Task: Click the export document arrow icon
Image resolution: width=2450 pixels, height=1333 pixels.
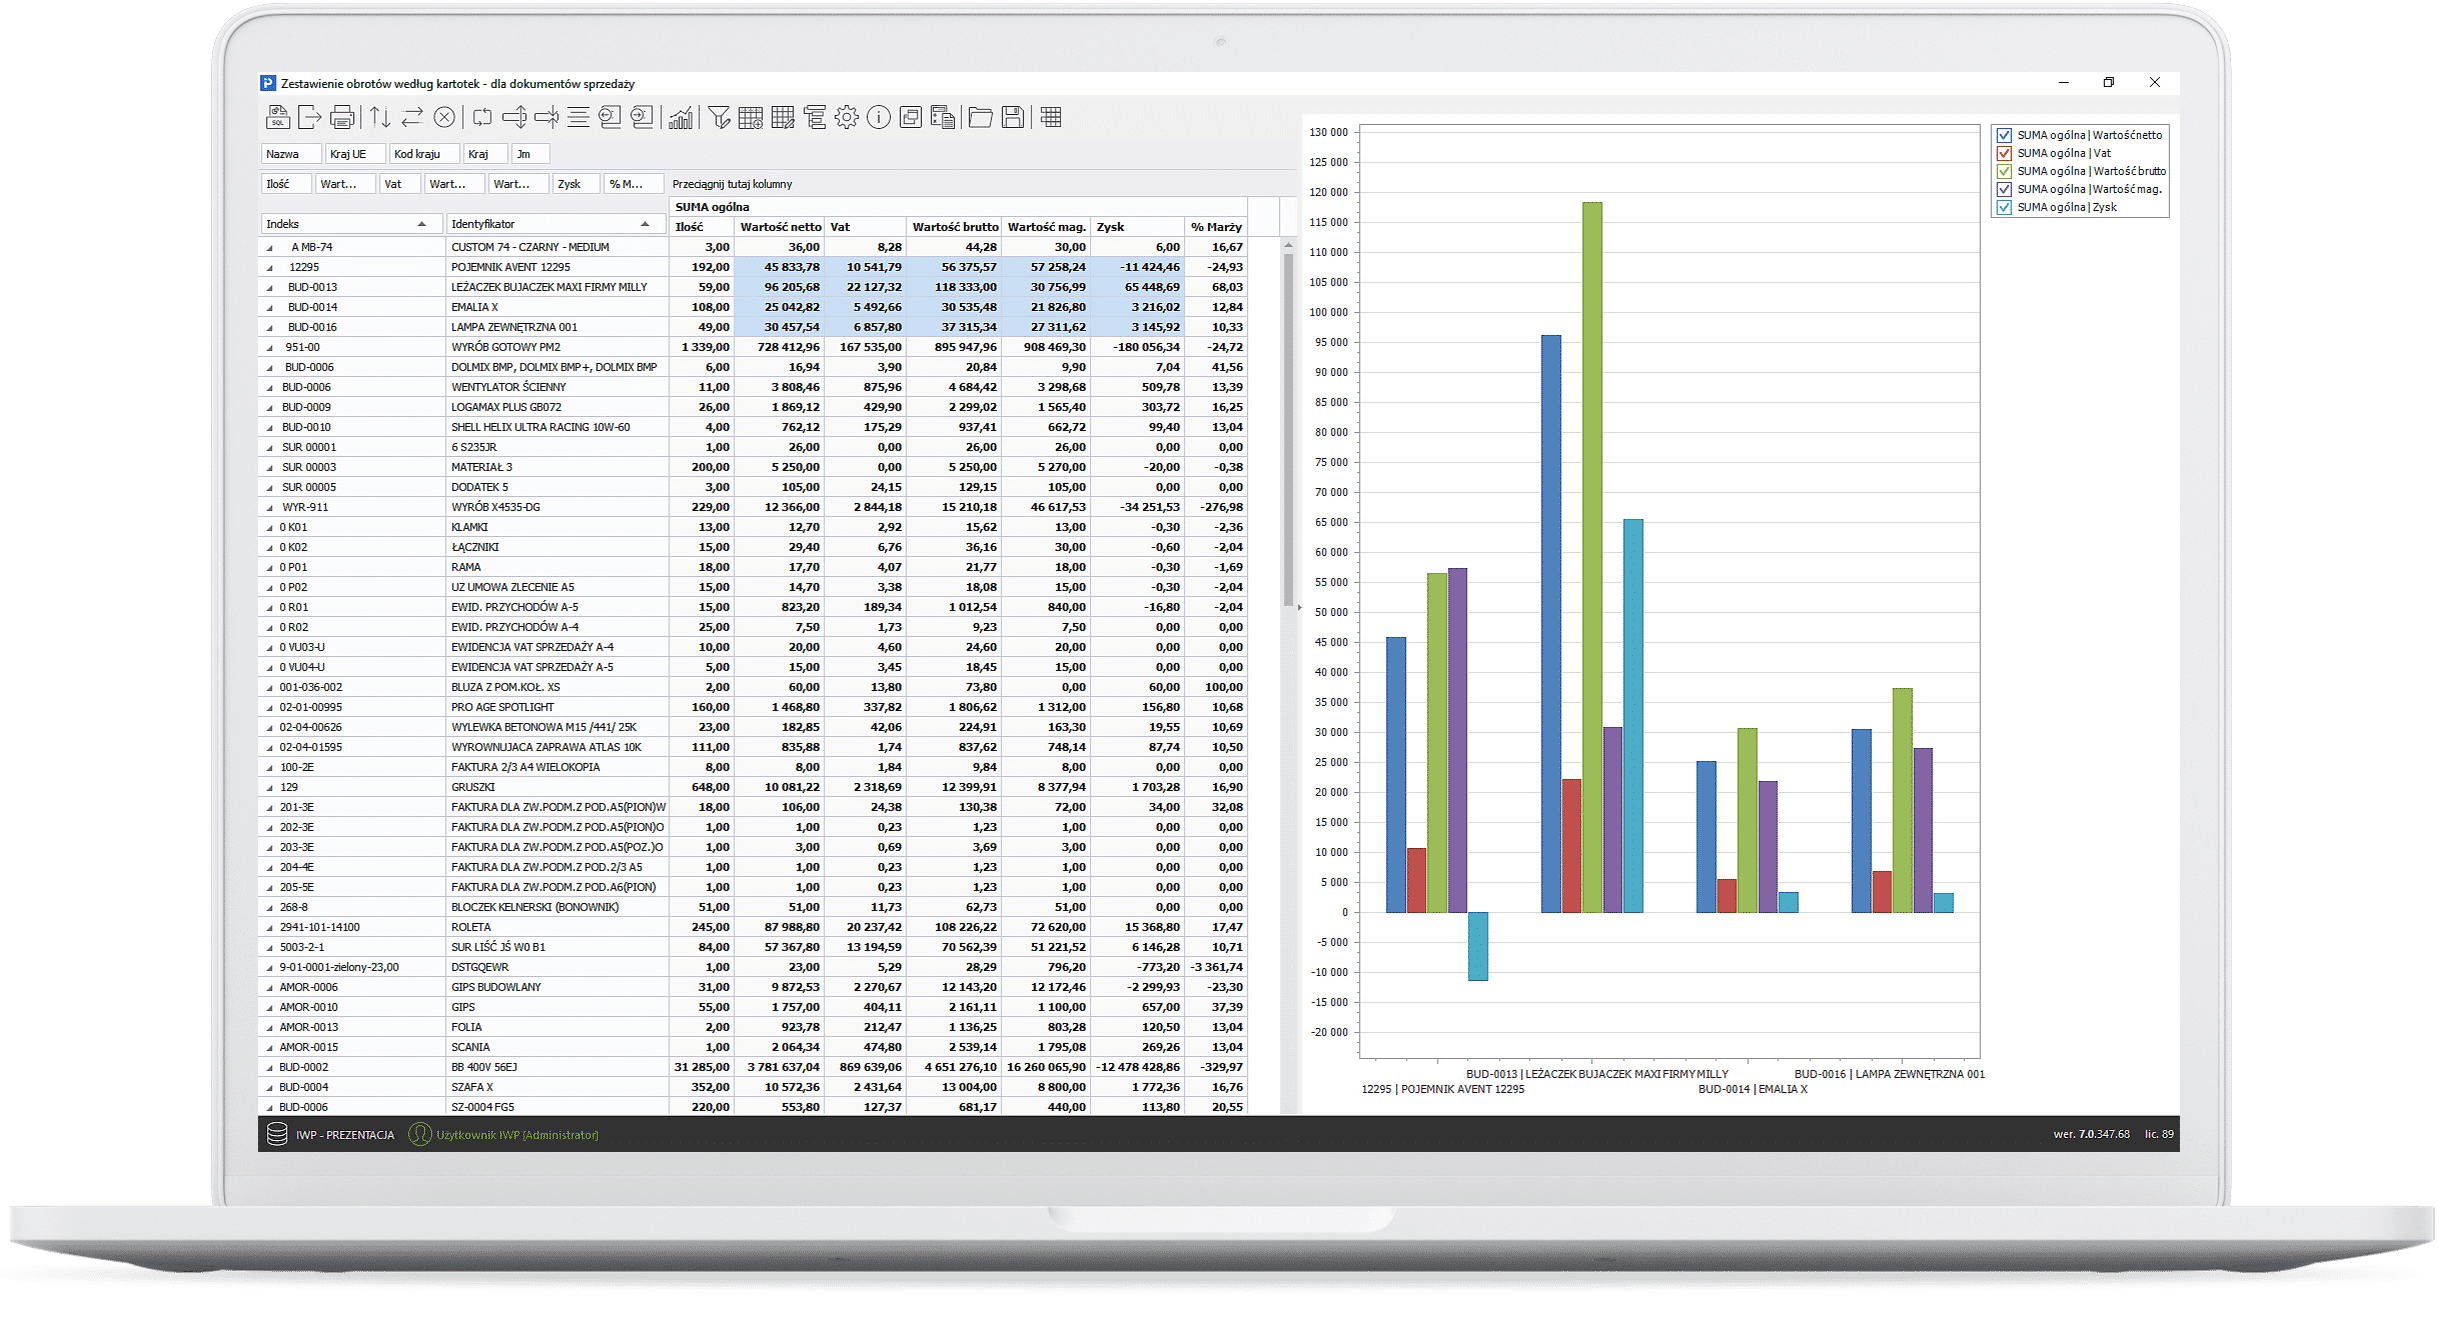Action: coord(310,118)
